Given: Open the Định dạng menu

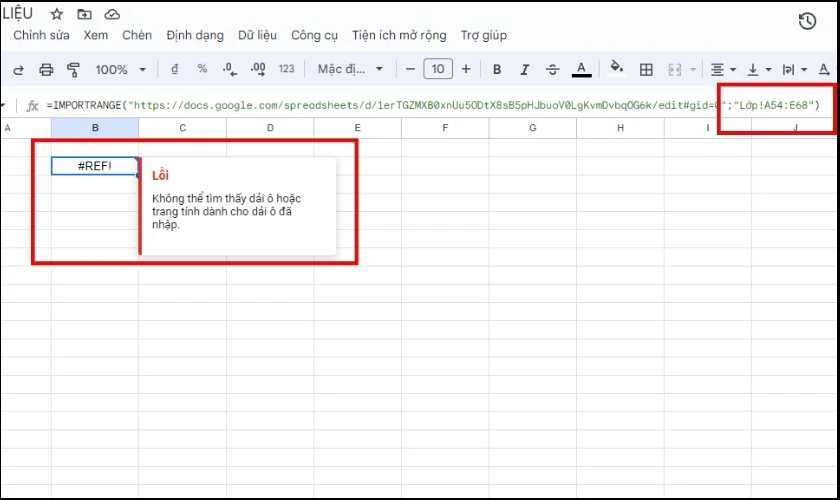Looking at the screenshot, I should 195,35.
